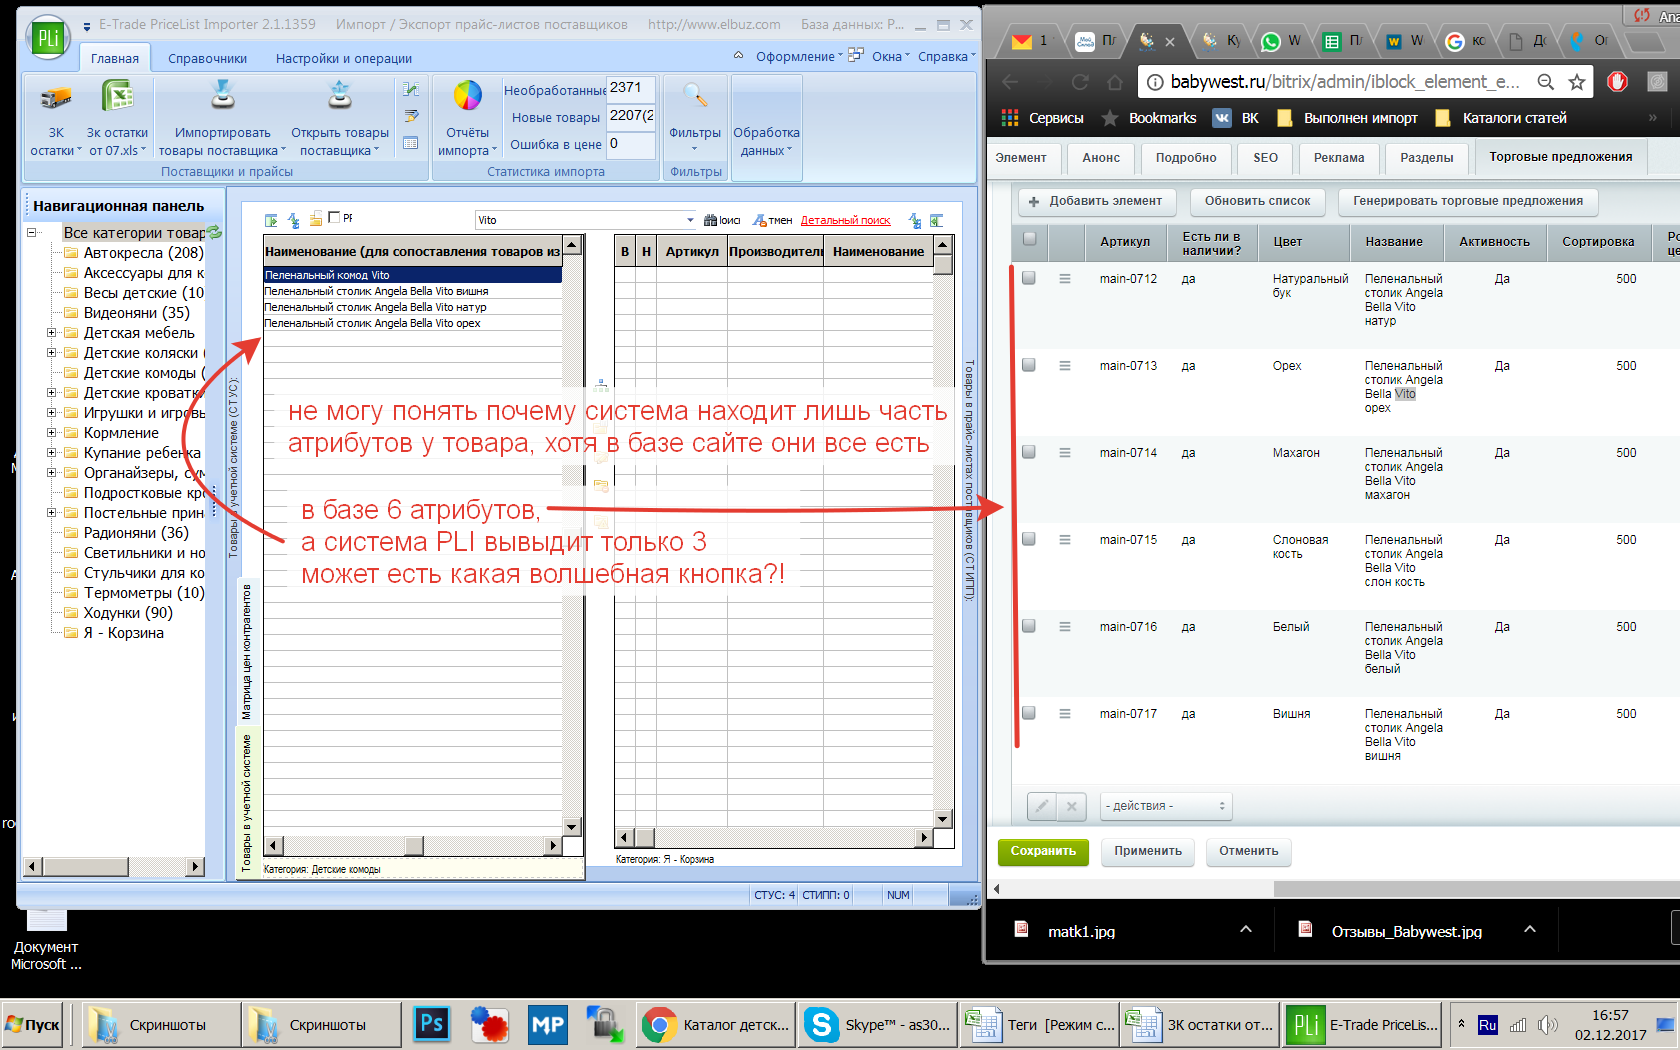Open the volume control in system tray
The height and width of the screenshot is (1050, 1680).
click(1548, 1025)
